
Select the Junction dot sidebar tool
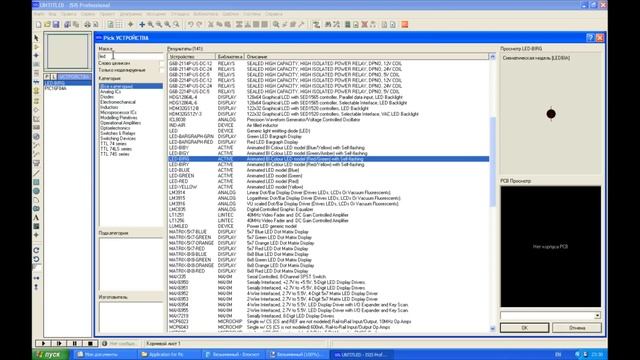(x=36, y=56)
